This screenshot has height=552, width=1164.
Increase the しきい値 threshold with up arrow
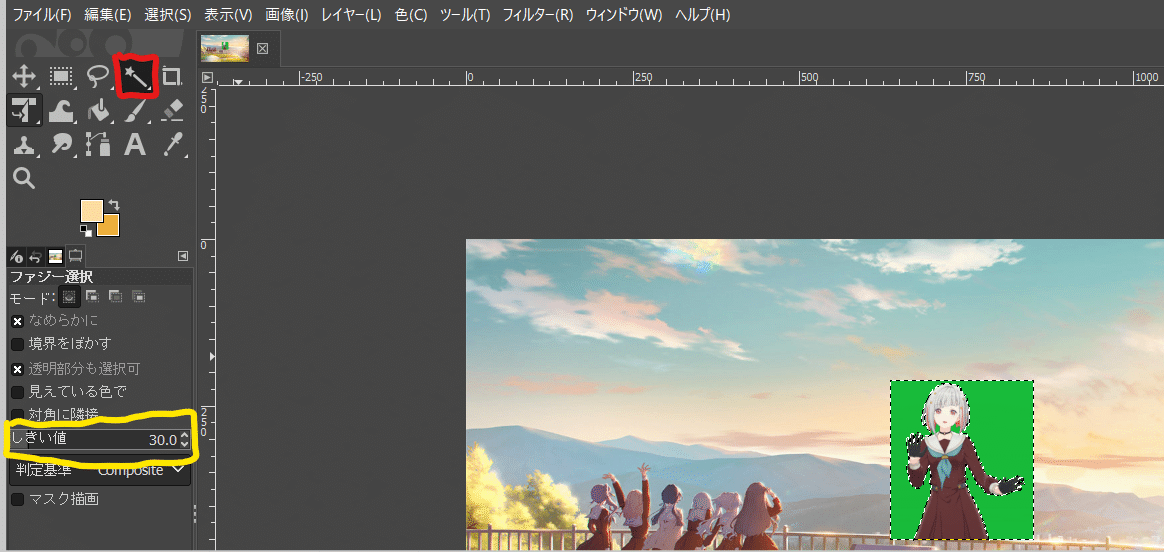[184, 434]
